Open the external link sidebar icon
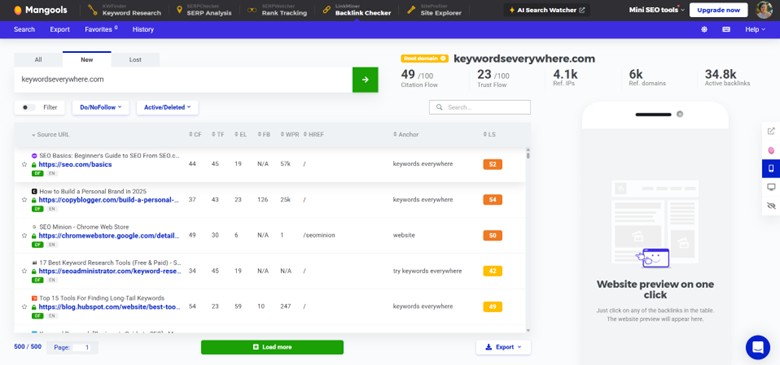The height and width of the screenshot is (365, 780). pyautogui.click(x=771, y=131)
